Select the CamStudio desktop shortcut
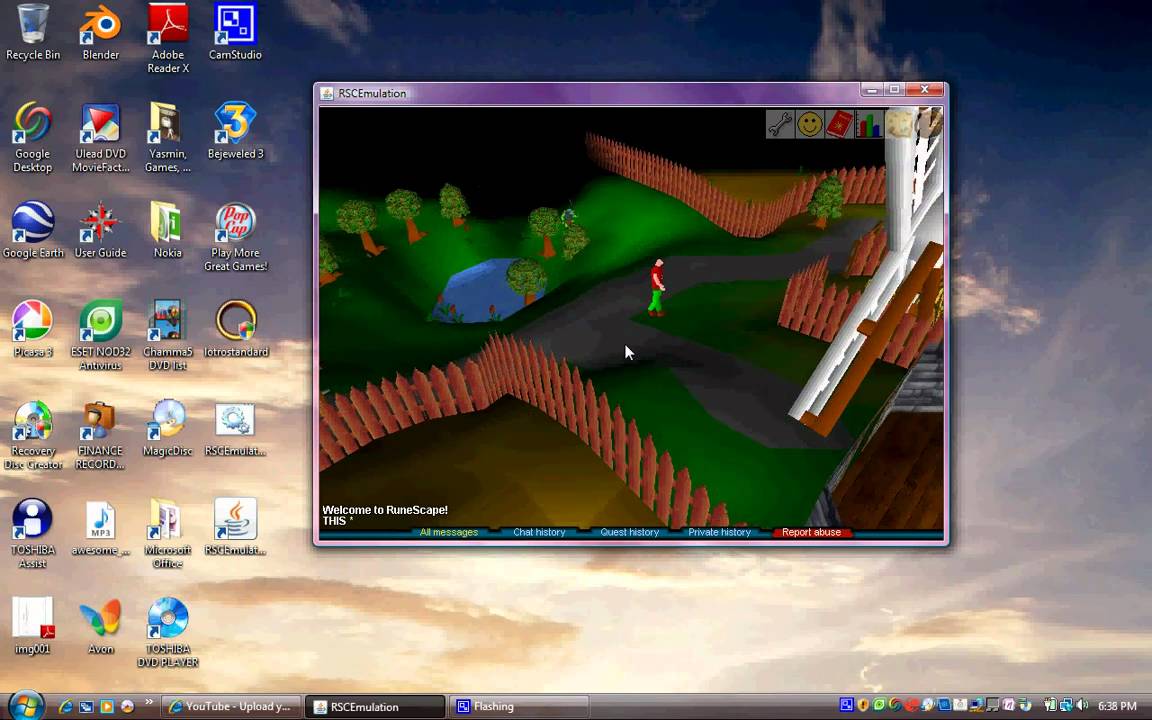The width and height of the screenshot is (1152, 720). [x=235, y=33]
